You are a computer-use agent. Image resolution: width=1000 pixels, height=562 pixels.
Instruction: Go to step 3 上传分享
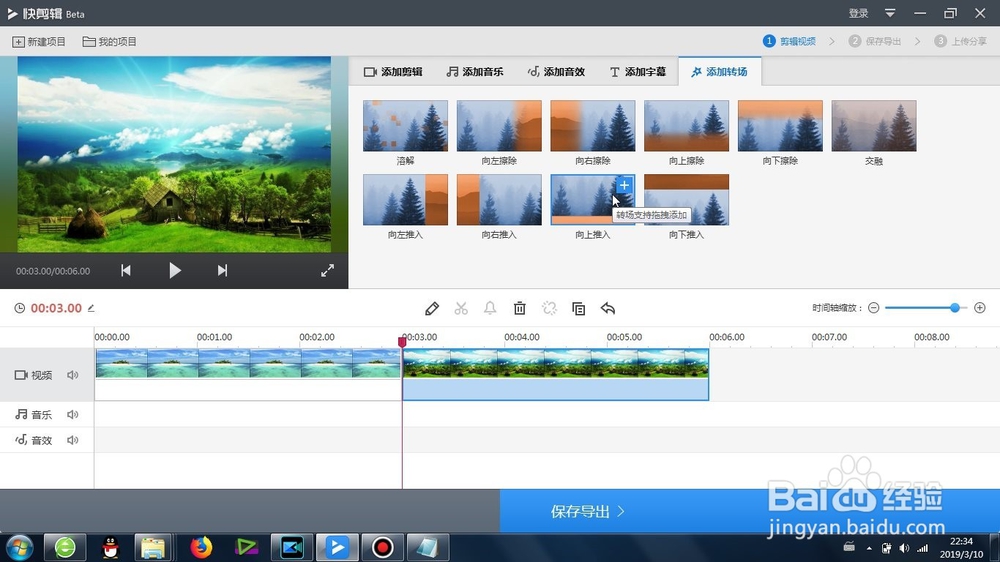point(960,41)
